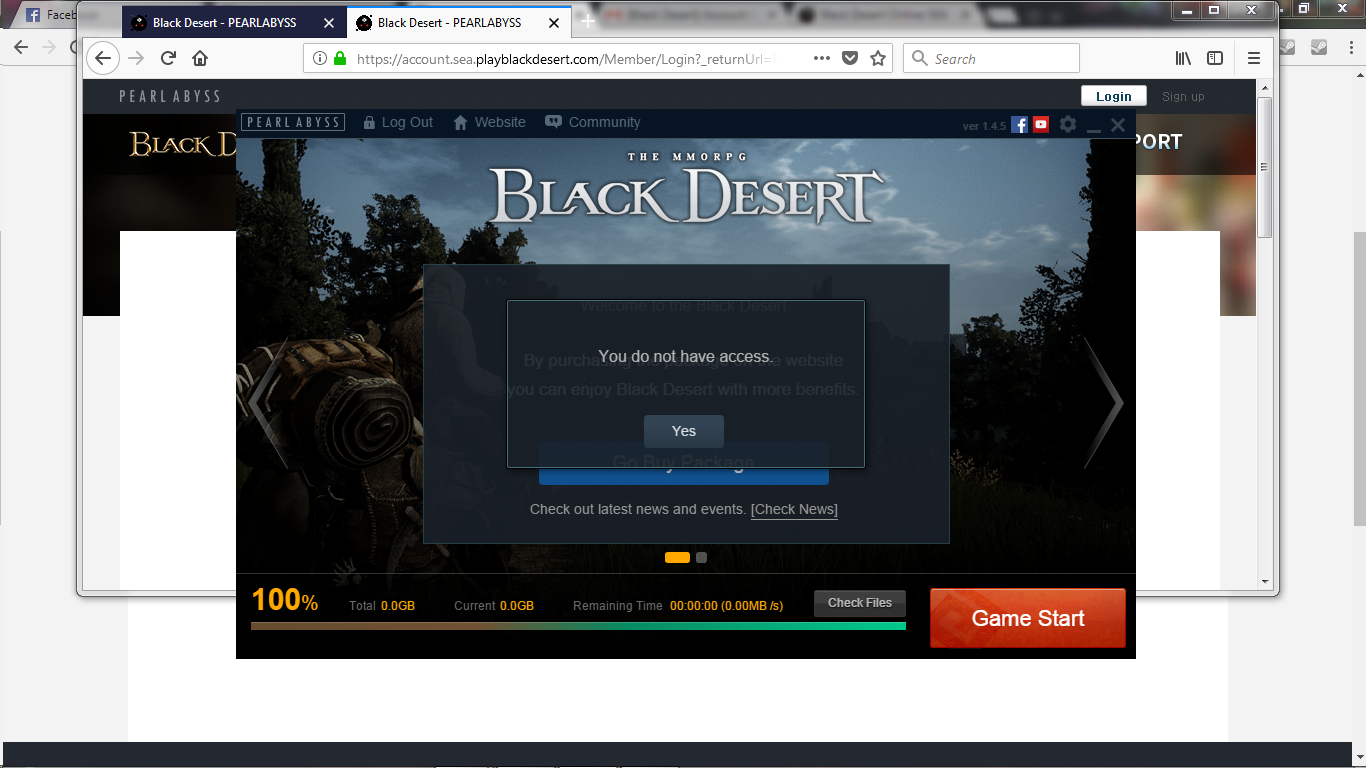
Task: Start the game with Game Start
Action: [1028, 618]
